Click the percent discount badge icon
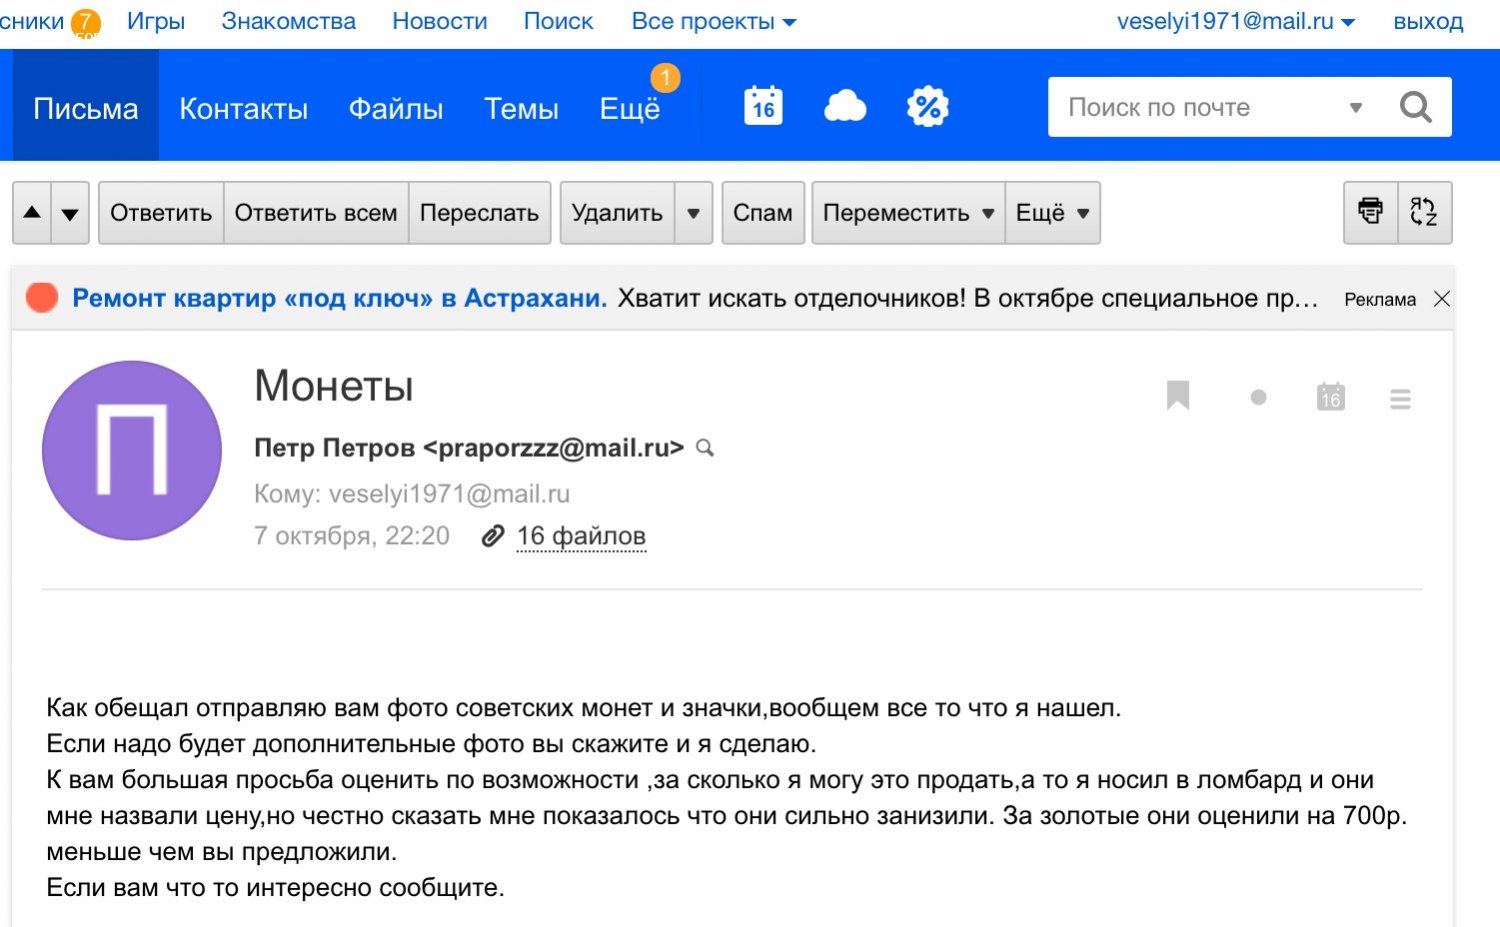Viewport: 1500px width, 927px height. click(x=927, y=106)
